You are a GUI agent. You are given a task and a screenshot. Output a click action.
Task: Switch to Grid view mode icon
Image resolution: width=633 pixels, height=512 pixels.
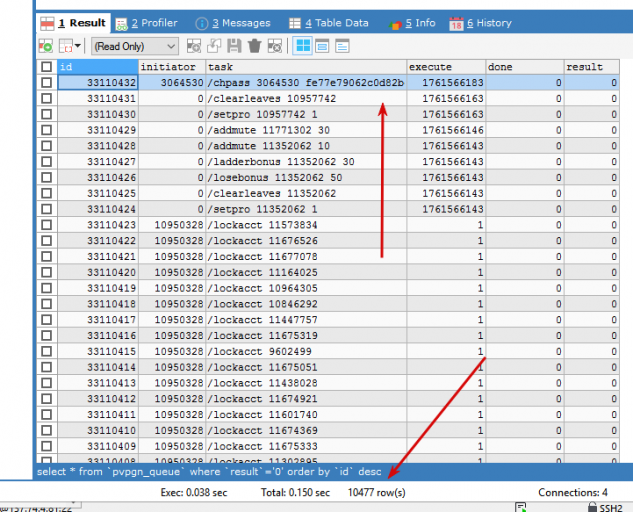(x=302, y=46)
